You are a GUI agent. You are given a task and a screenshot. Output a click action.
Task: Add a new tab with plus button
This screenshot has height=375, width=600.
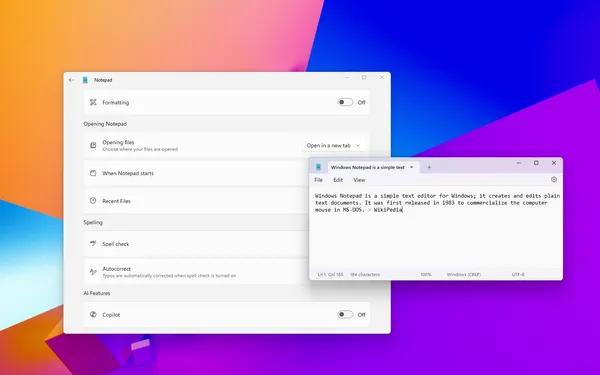tap(429, 167)
